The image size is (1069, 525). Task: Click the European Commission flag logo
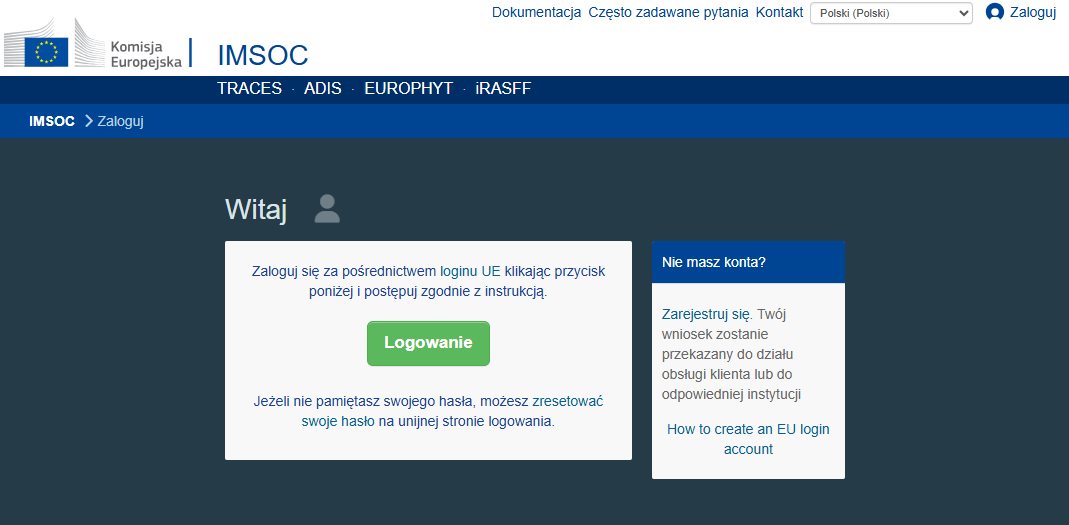[x=46, y=52]
